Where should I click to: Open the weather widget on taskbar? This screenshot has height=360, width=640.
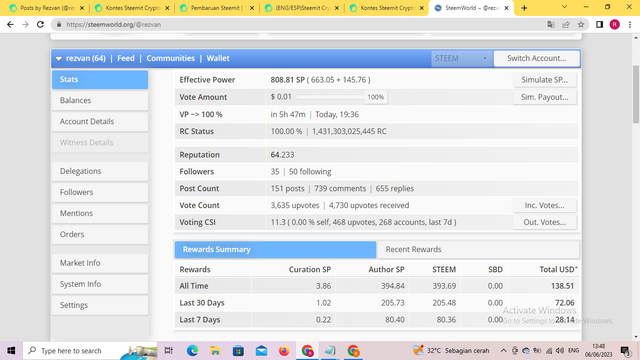(x=451, y=351)
